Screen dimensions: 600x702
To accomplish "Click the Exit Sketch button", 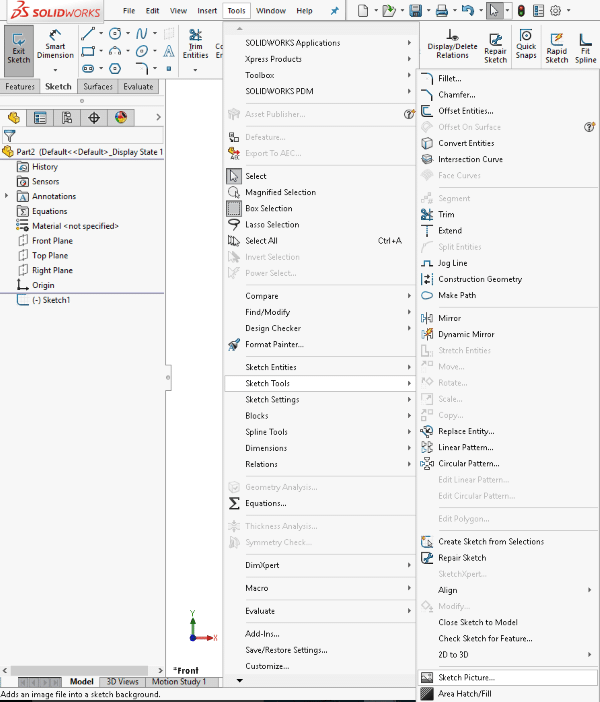I will click(19, 51).
